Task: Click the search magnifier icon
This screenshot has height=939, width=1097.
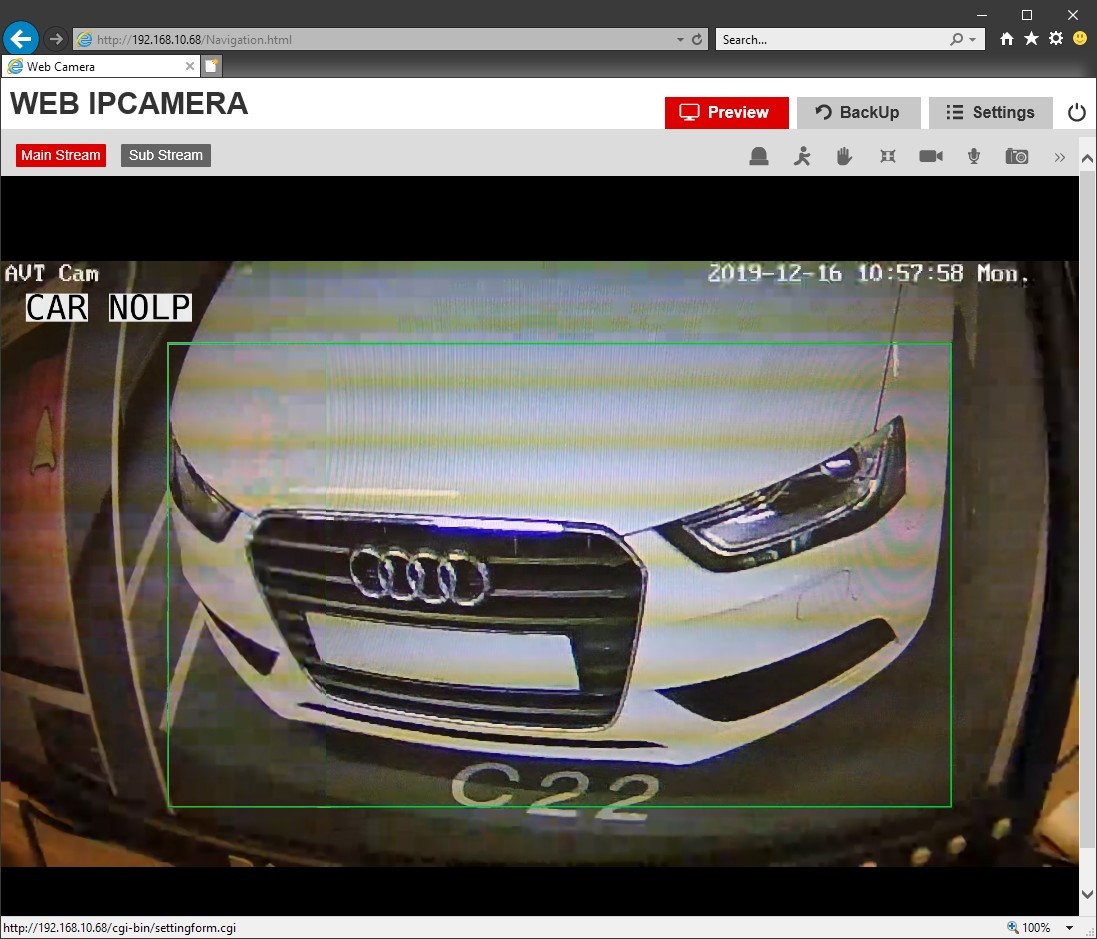Action: (956, 40)
